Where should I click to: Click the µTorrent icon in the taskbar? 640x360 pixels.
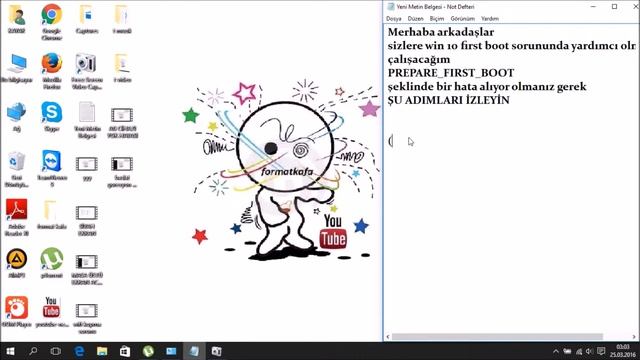(x=148, y=351)
